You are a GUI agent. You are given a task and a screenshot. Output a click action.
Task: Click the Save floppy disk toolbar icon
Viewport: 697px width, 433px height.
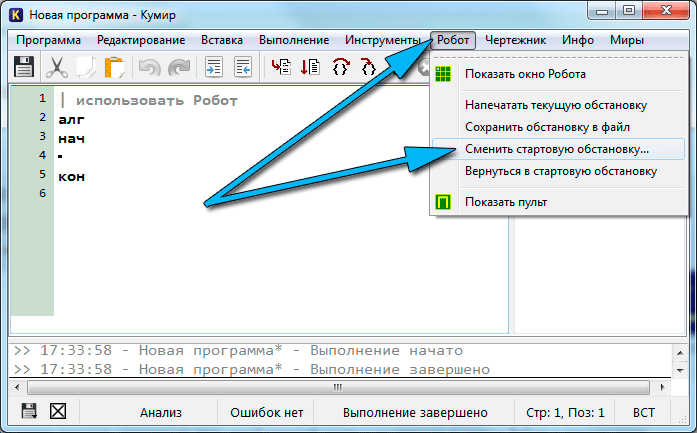(x=24, y=68)
